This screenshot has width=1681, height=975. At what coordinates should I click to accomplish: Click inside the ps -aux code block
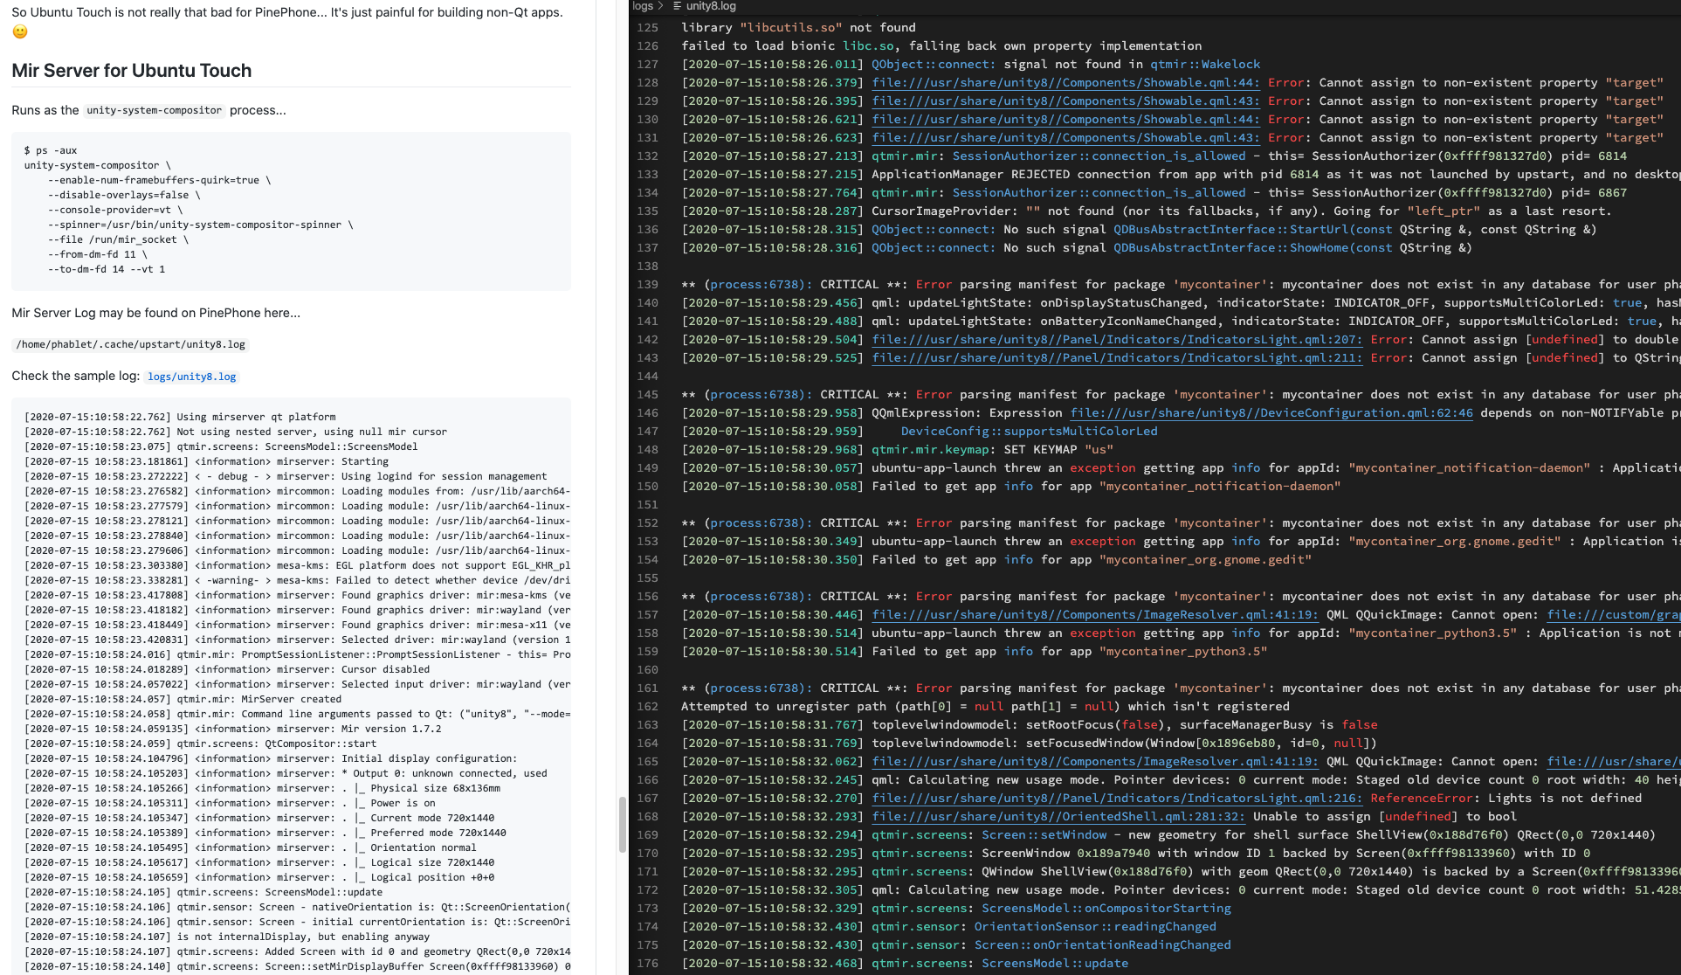click(x=290, y=210)
